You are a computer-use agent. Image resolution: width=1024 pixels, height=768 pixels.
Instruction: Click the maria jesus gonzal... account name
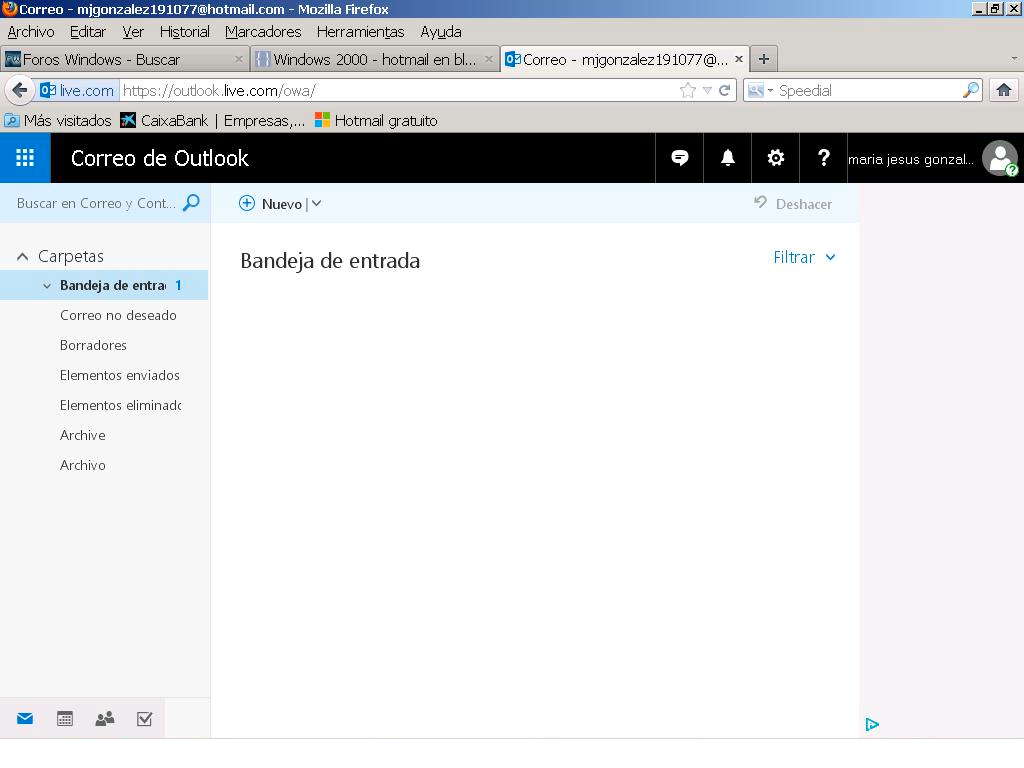pyautogui.click(x=910, y=159)
